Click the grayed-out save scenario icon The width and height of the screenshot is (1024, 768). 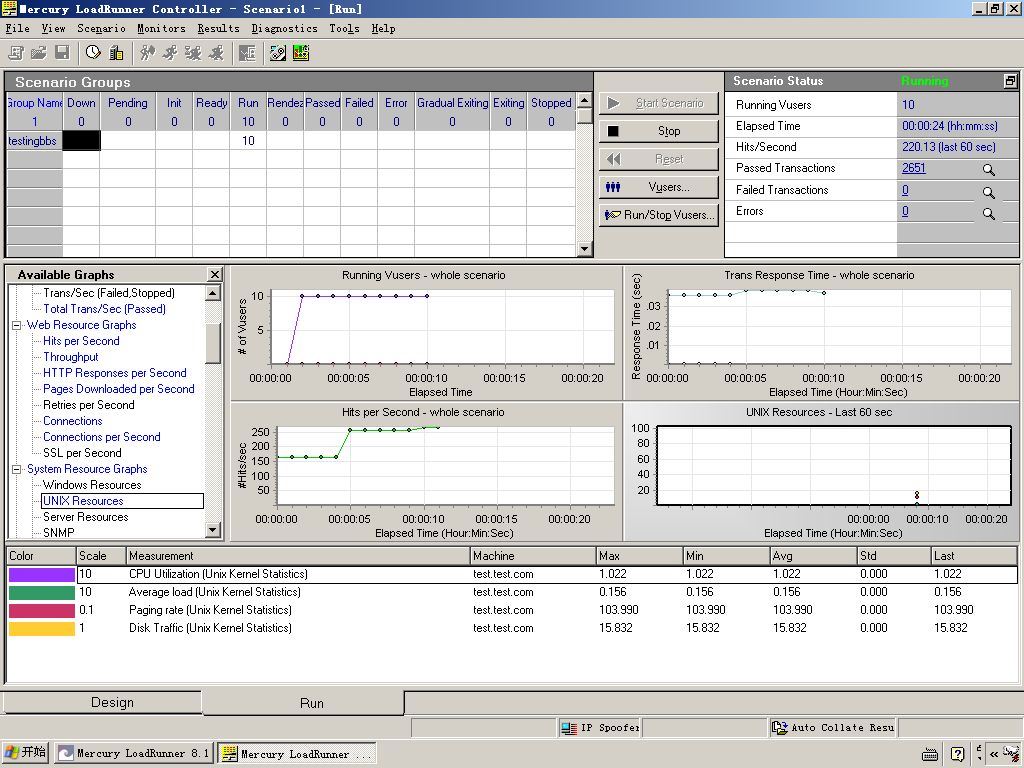coord(62,53)
